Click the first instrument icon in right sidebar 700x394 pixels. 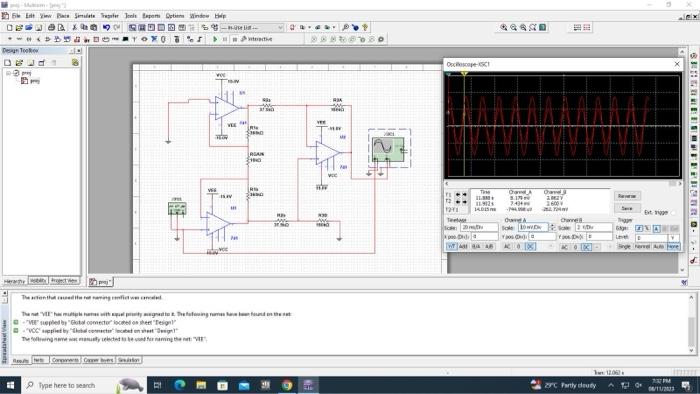[x=693, y=56]
